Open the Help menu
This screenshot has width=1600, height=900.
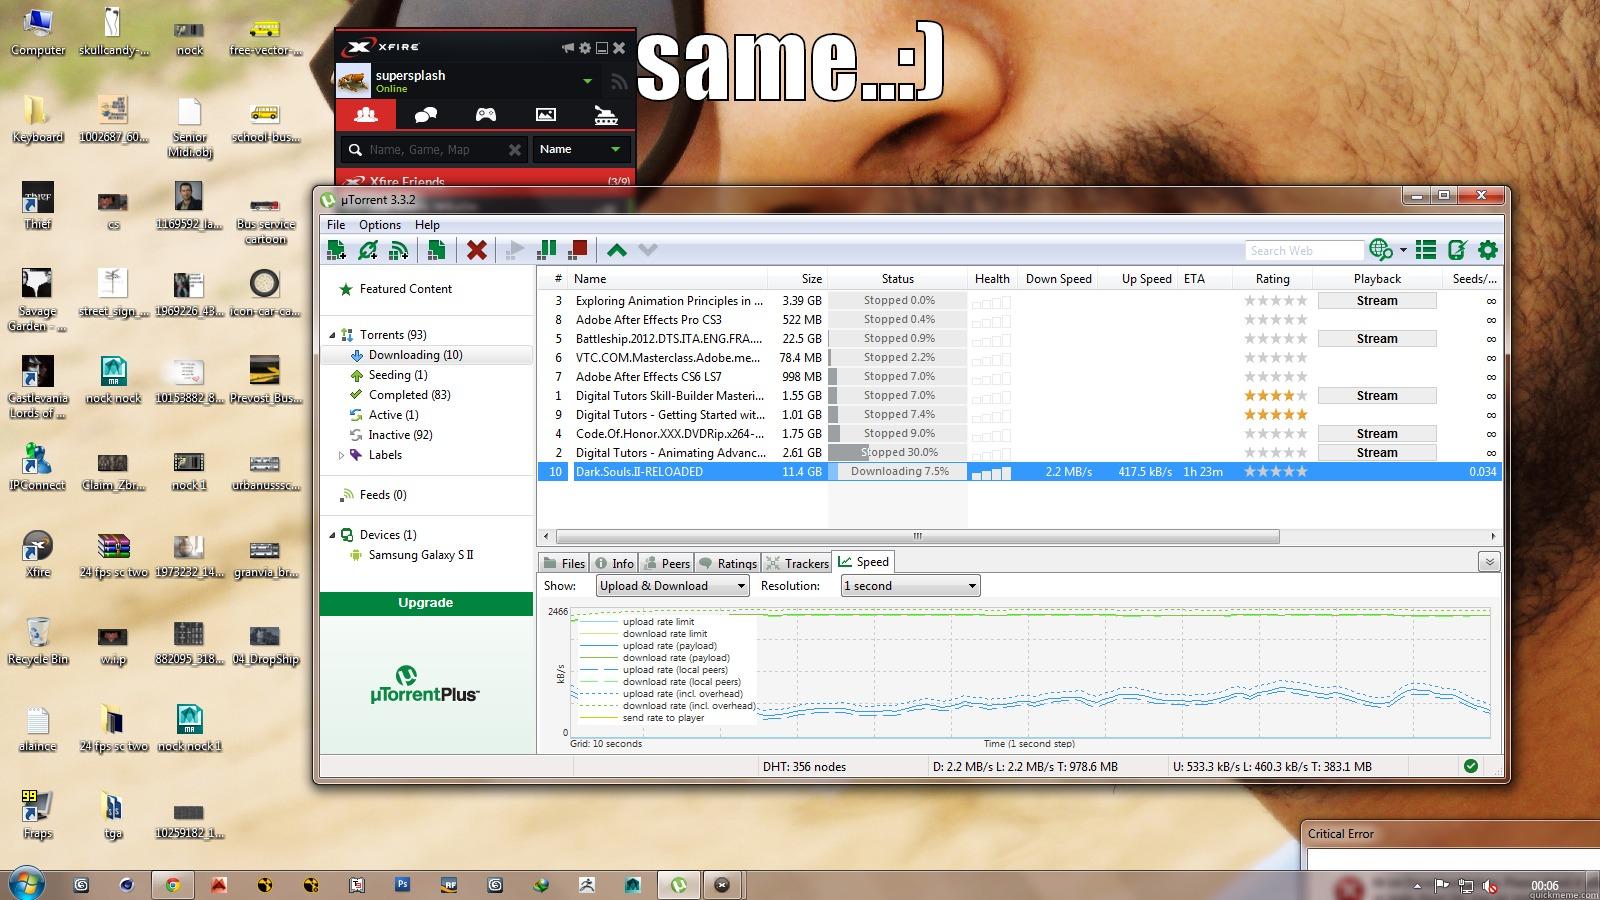tap(427, 225)
